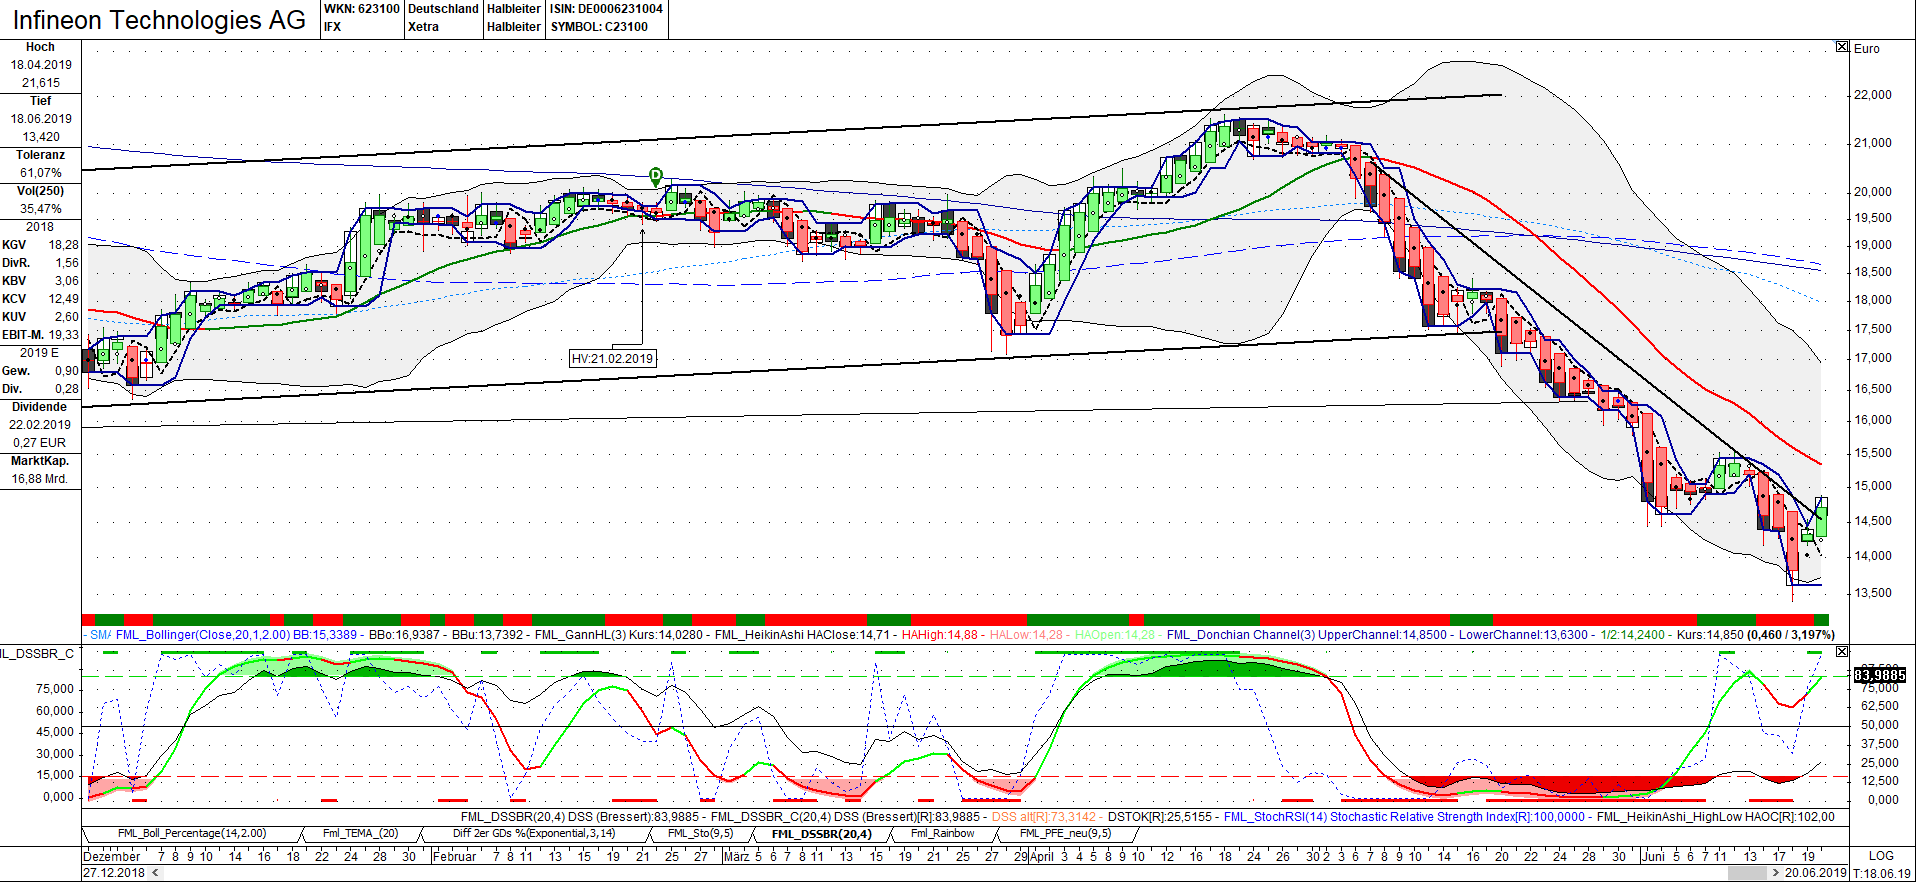Viewport: 1916px width, 882px height.
Task: Click the ISIN: DE0006231004 field
Action: tap(606, 9)
